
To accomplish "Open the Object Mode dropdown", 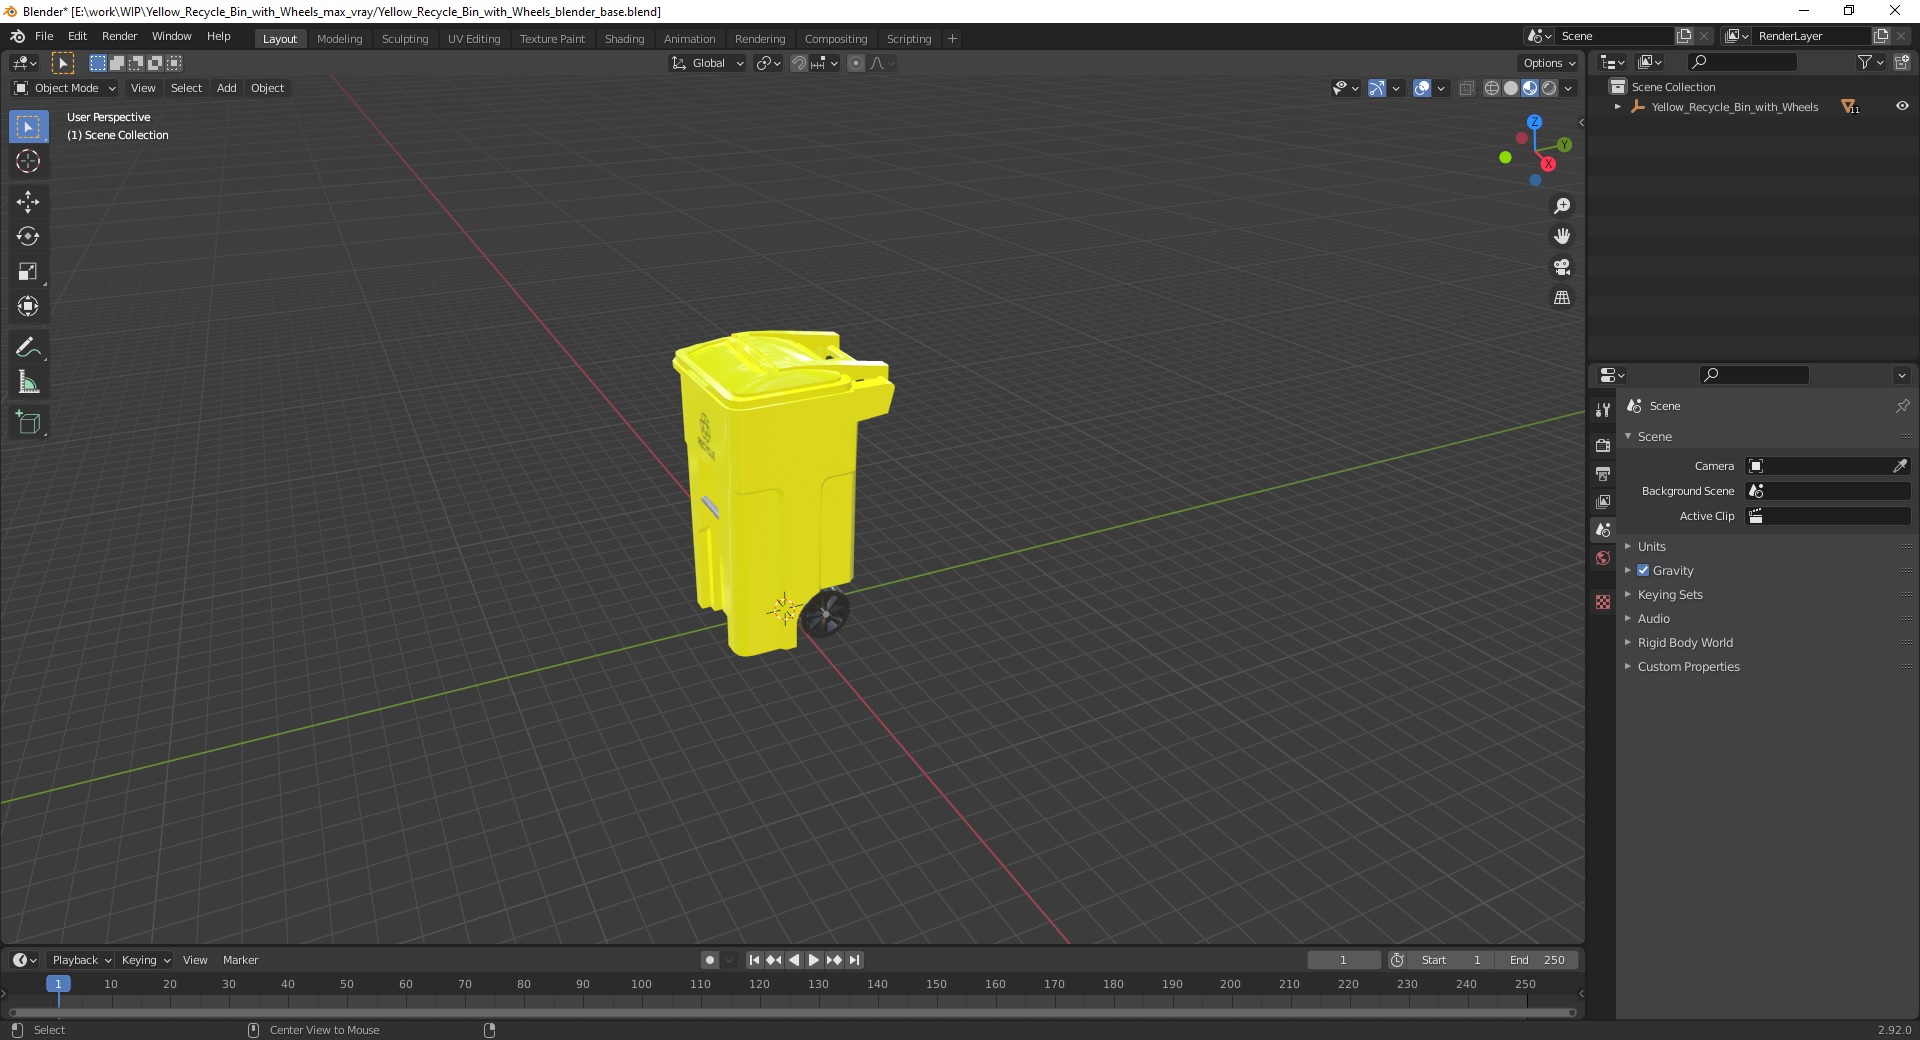I will [65, 88].
